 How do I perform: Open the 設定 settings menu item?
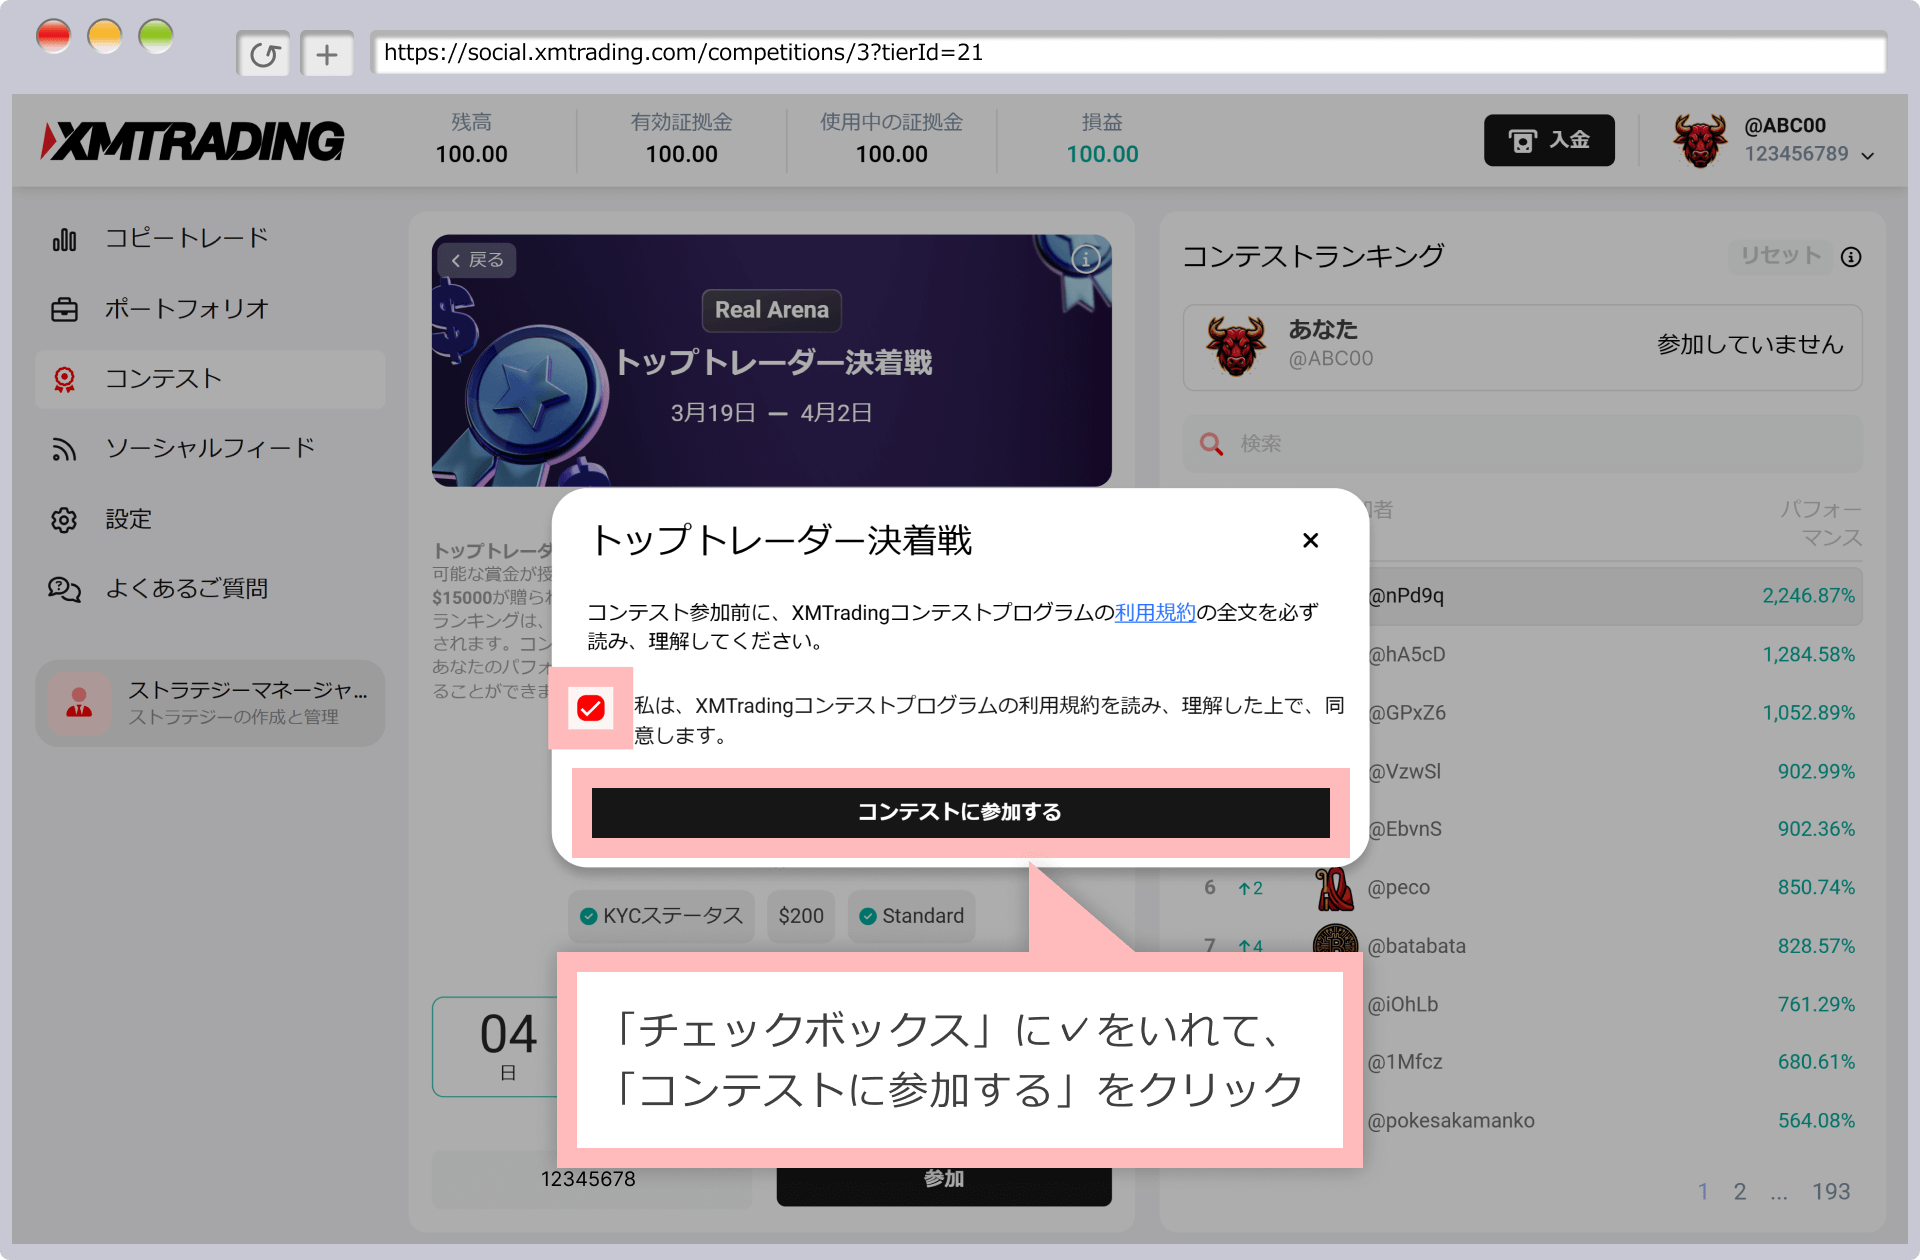[210, 519]
